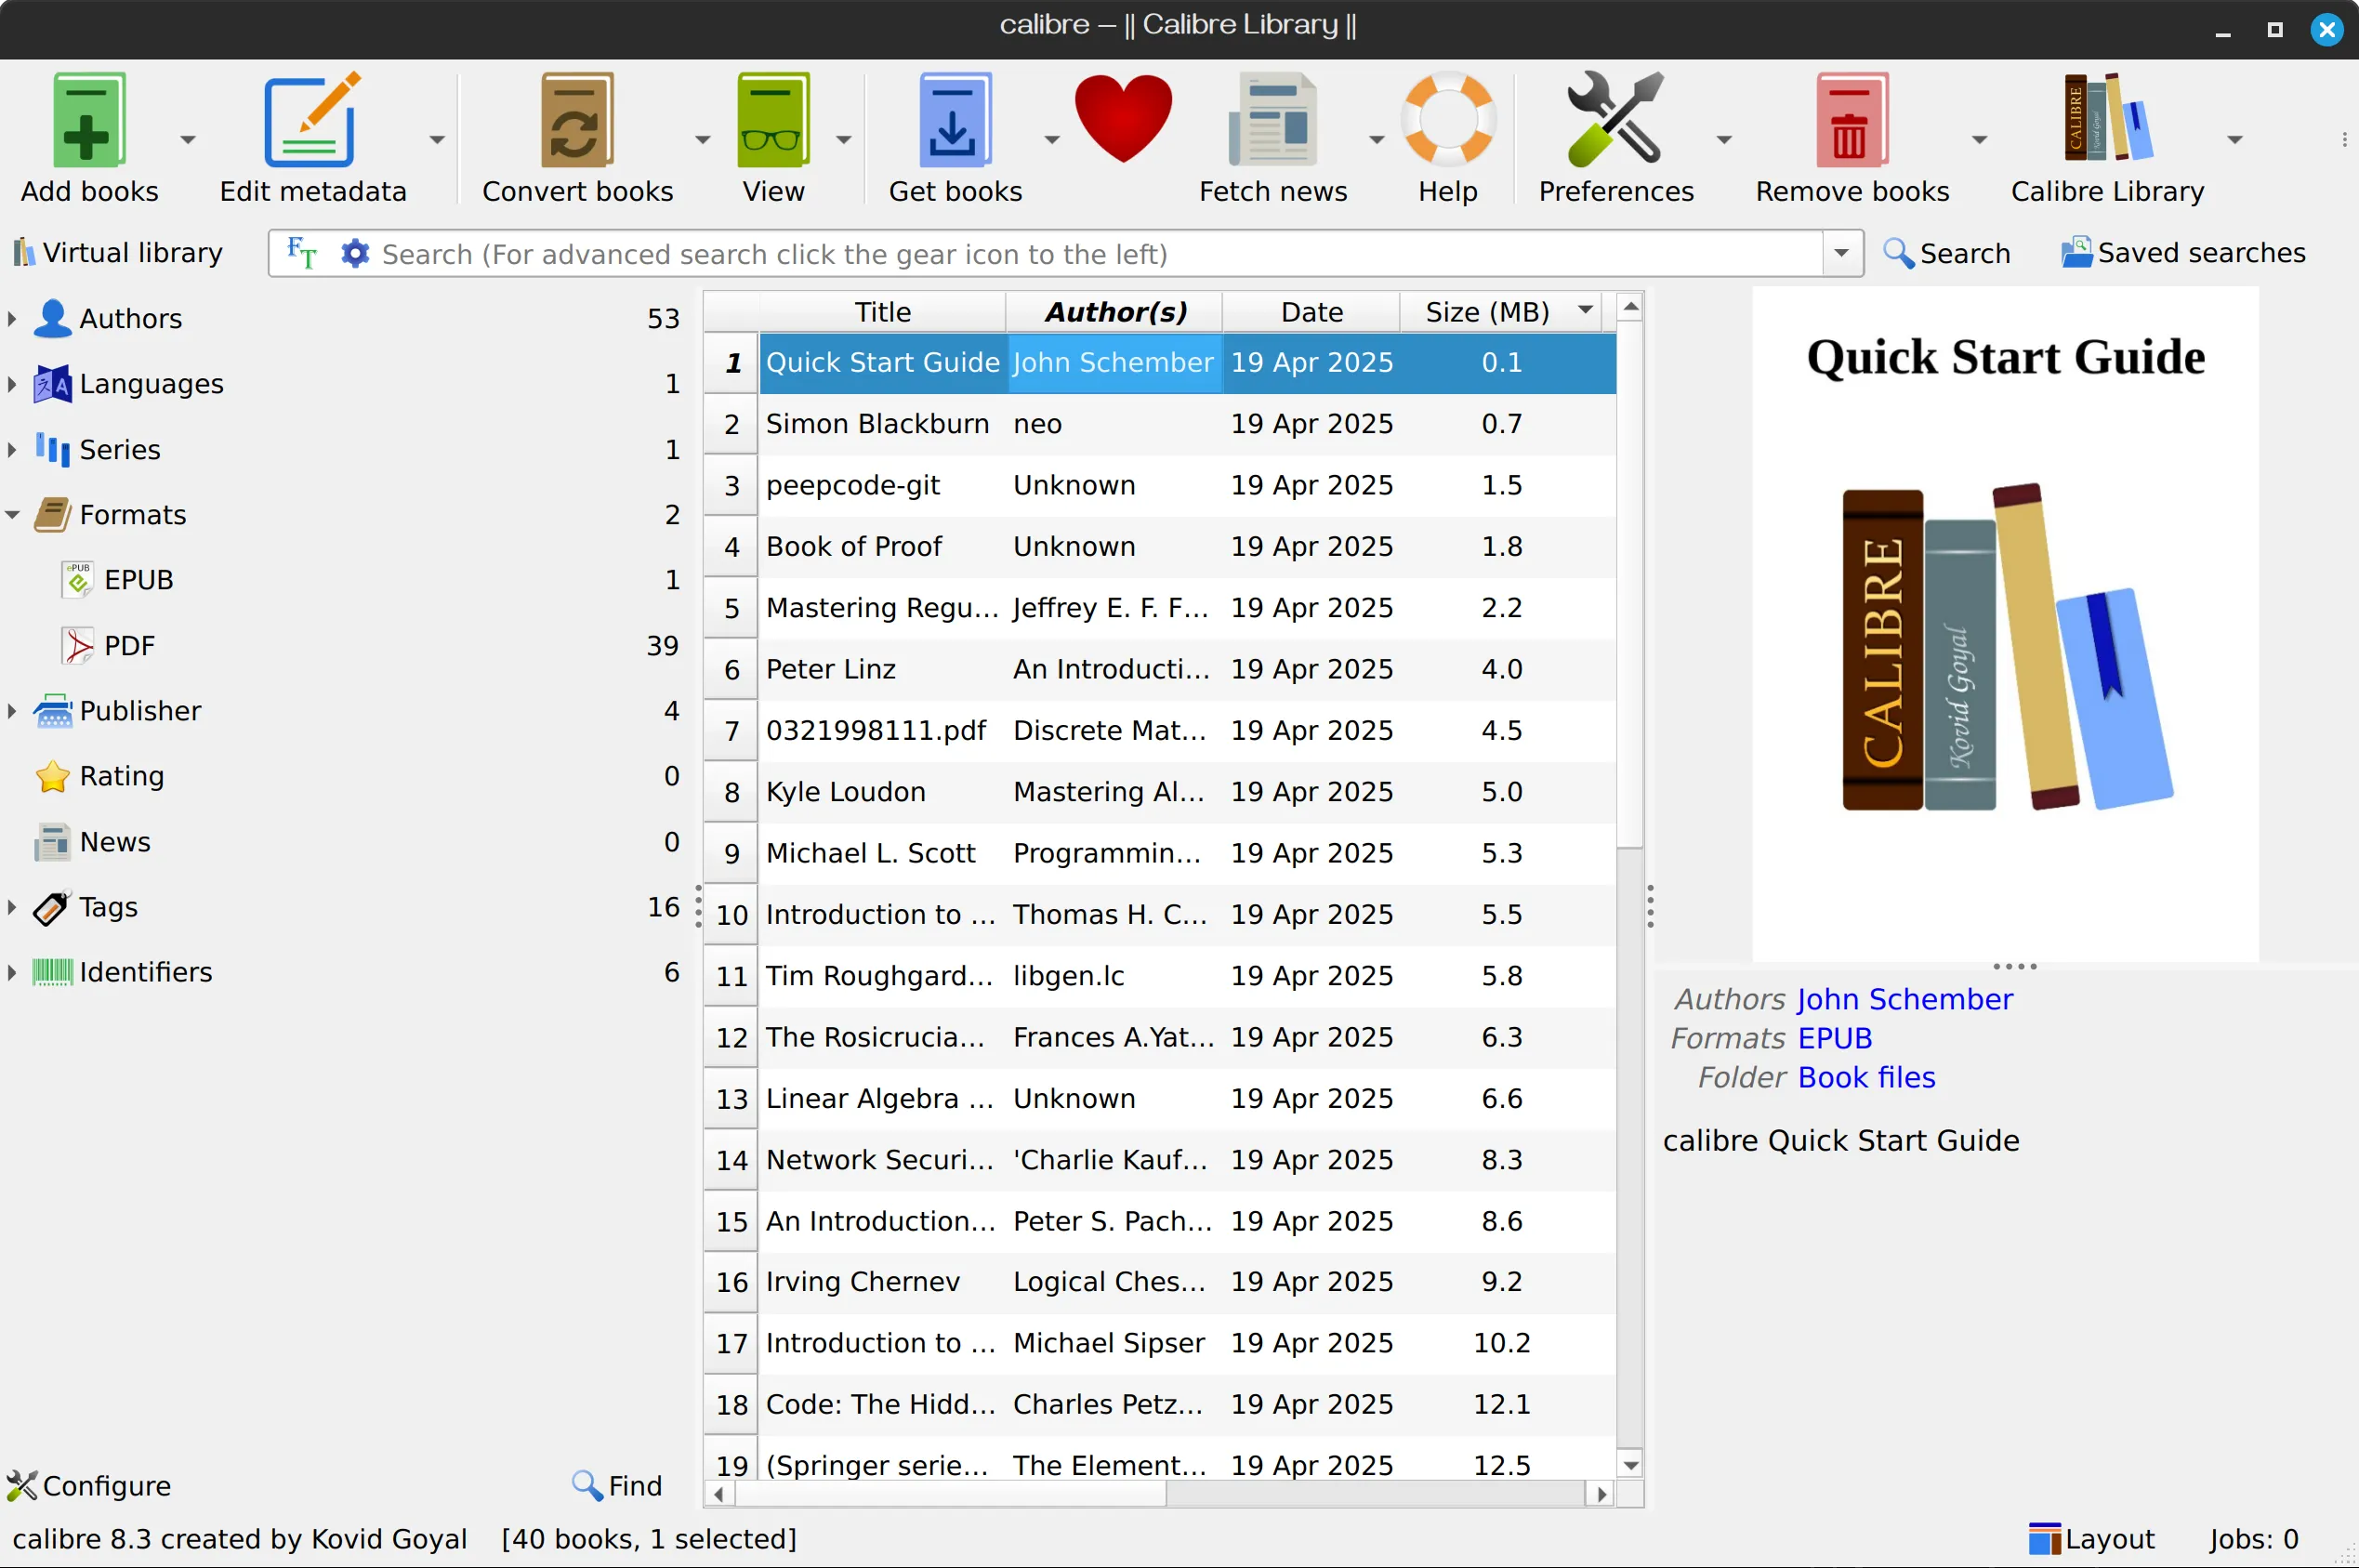
Task: Filter by PDF format
Action: click(129, 646)
